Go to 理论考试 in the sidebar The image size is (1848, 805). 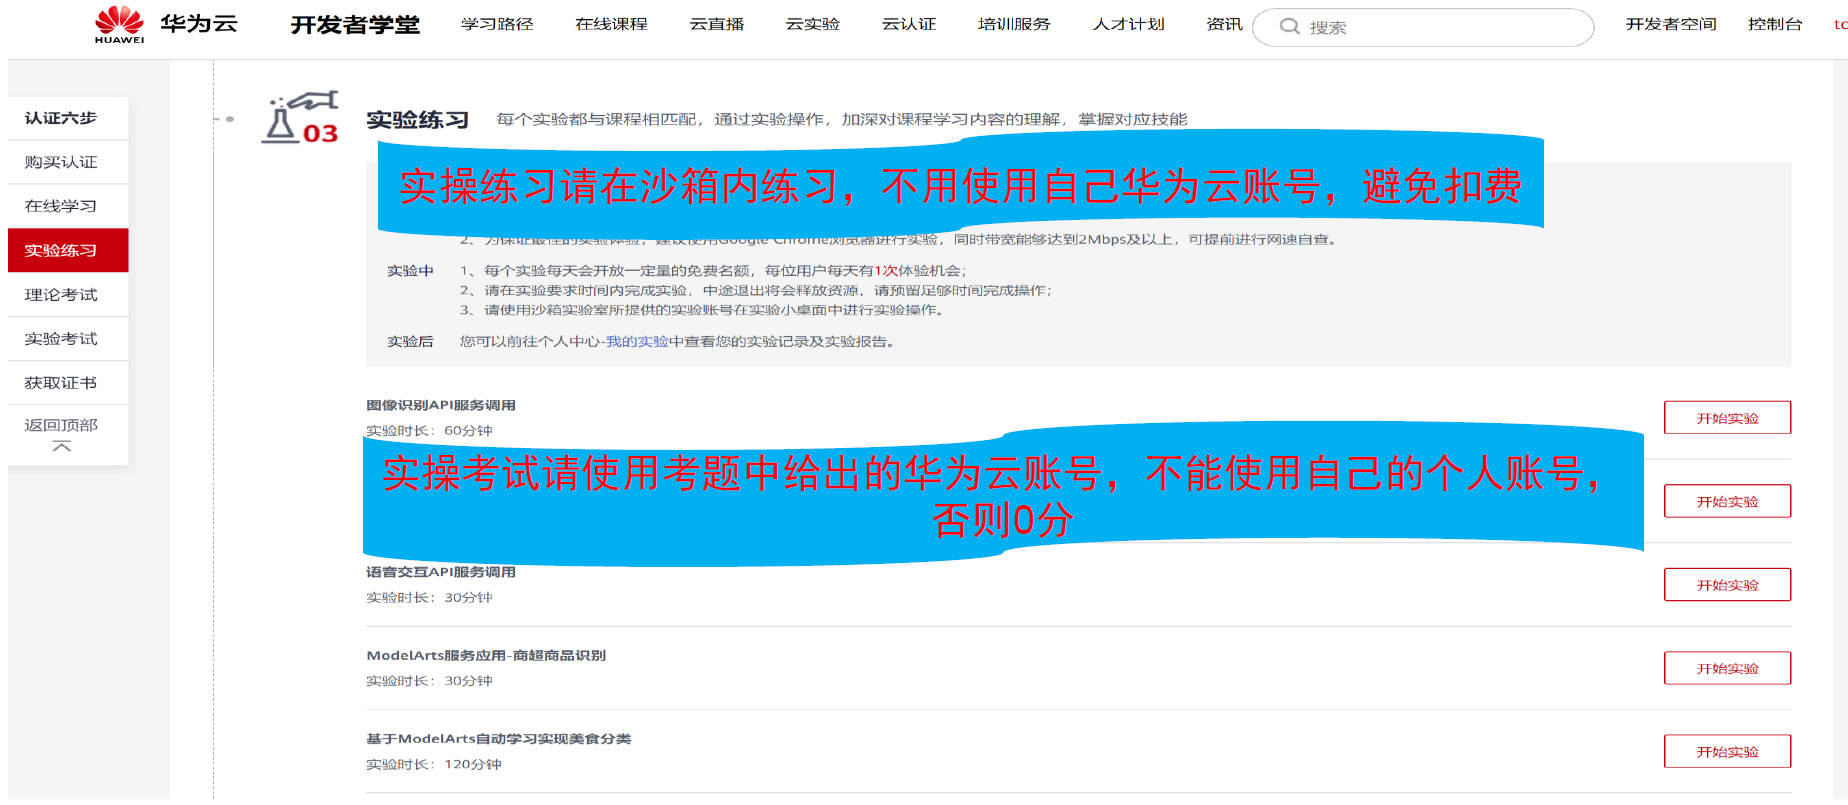(68, 294)
